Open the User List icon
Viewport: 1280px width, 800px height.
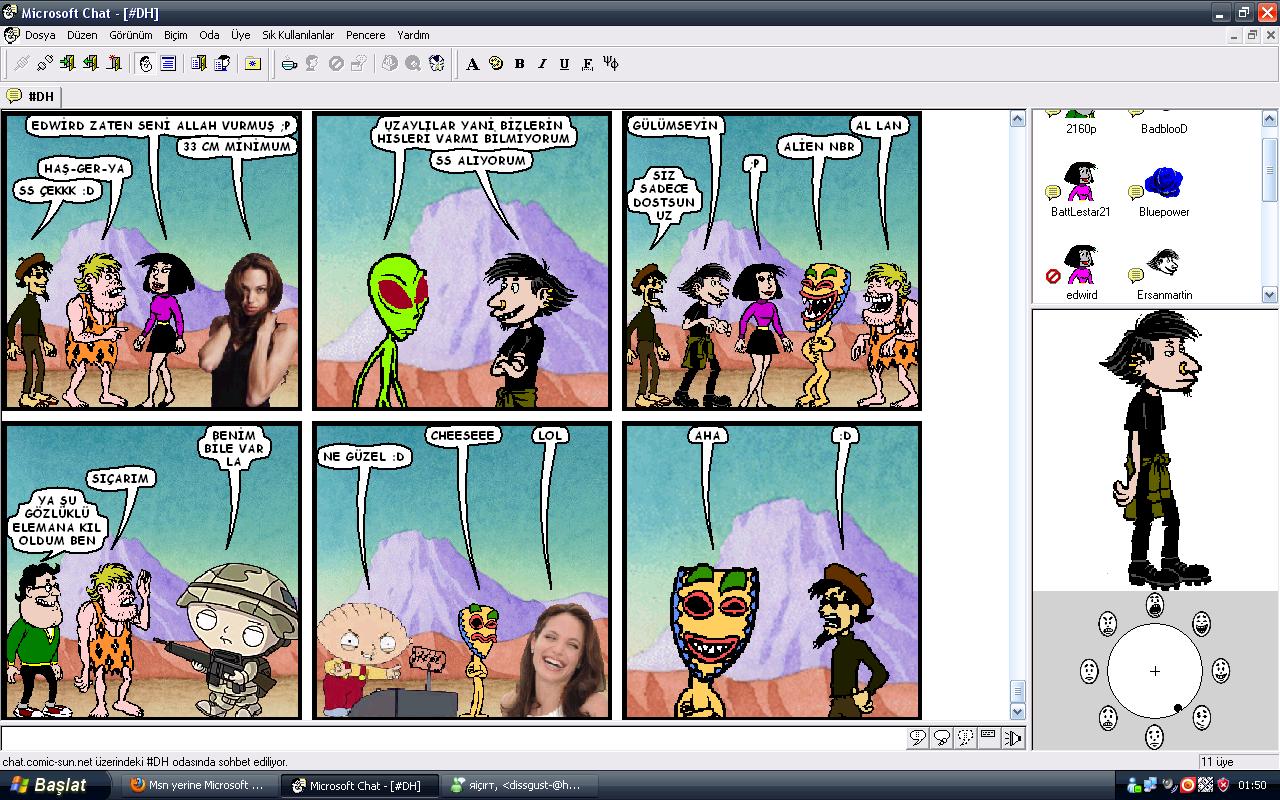point(222,63)
